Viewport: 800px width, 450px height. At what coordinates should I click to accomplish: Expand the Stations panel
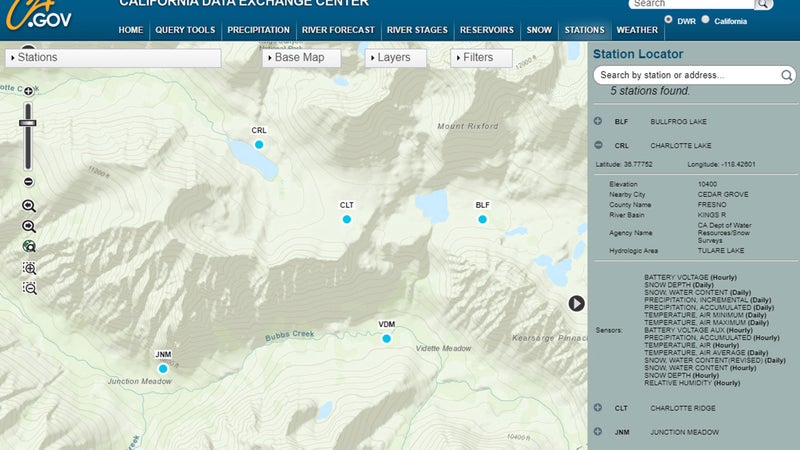coord(113,58)
